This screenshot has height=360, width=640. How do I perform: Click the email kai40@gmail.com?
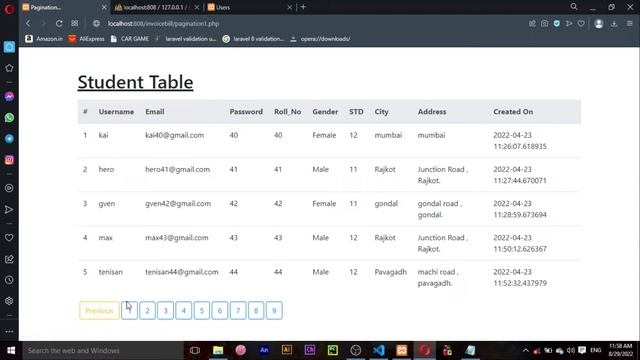(175, 135)
